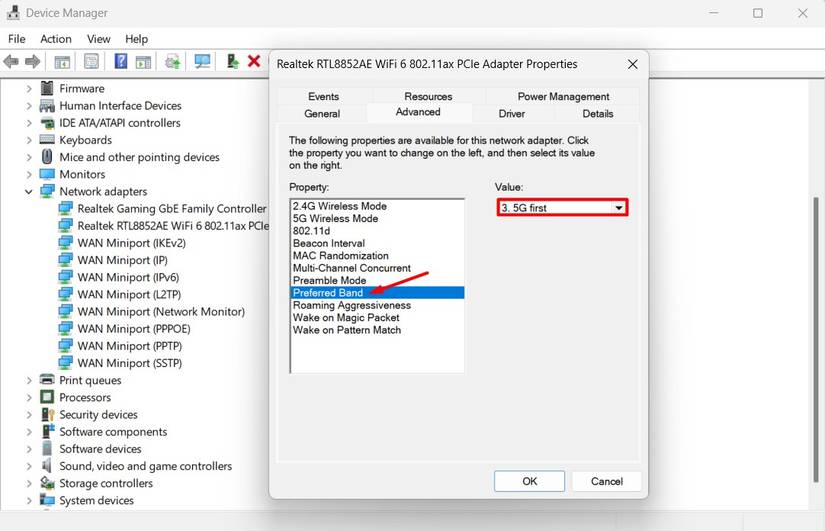This screenshot has width=825, height=531.
Task: Switch to the Driver tab
Action: coord(511,114)
